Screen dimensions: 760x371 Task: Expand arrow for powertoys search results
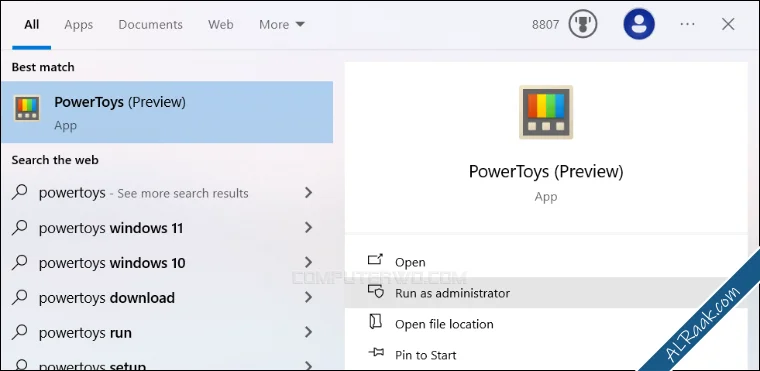[308, 193]
